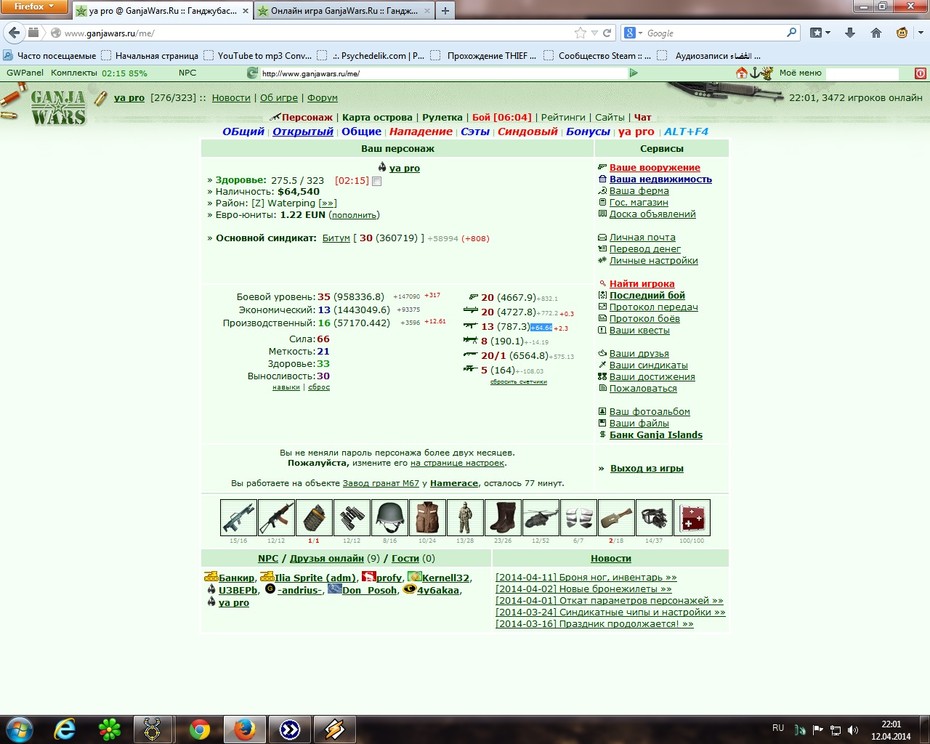Click volume icon in system tray
This screenshot has width=930, height=744.
click(853, 730)
